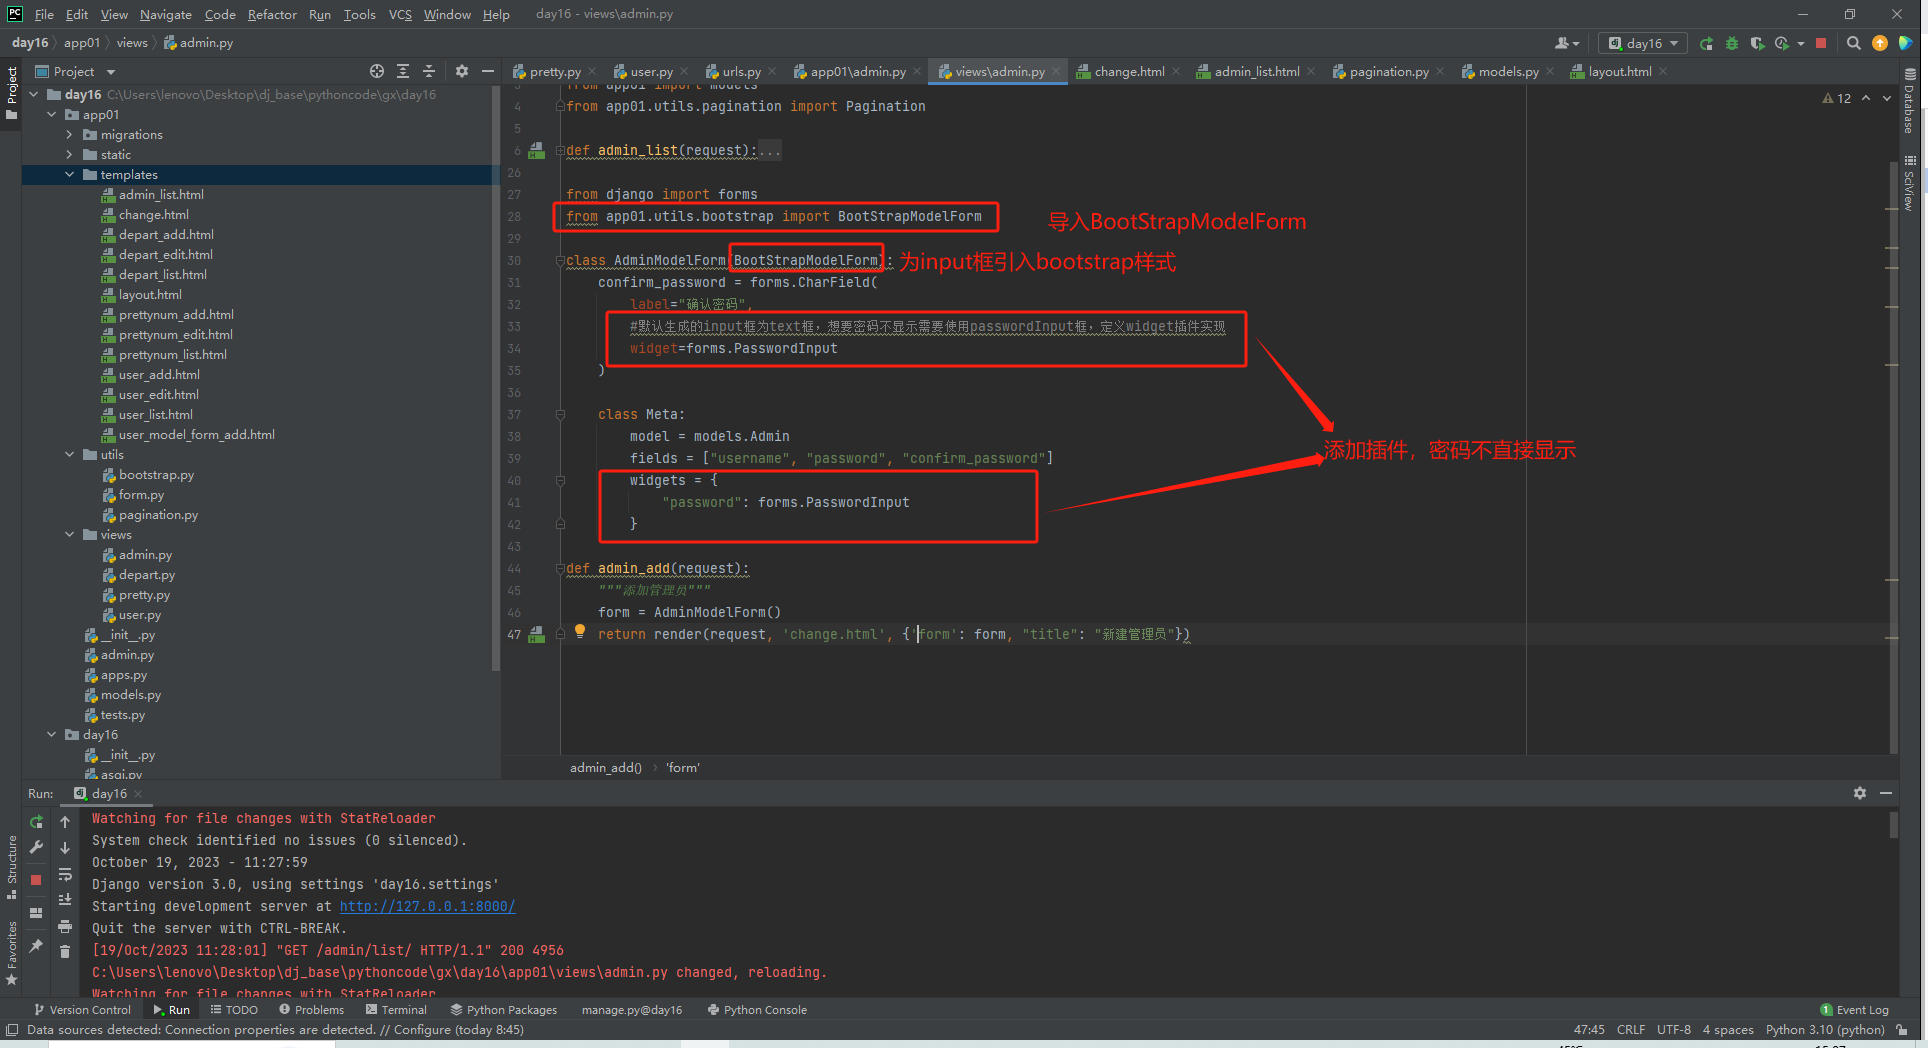This screenshot has width=1928, height=1048.
Task: Collapse all nodes in Project panel
Action: click(429, 71)
